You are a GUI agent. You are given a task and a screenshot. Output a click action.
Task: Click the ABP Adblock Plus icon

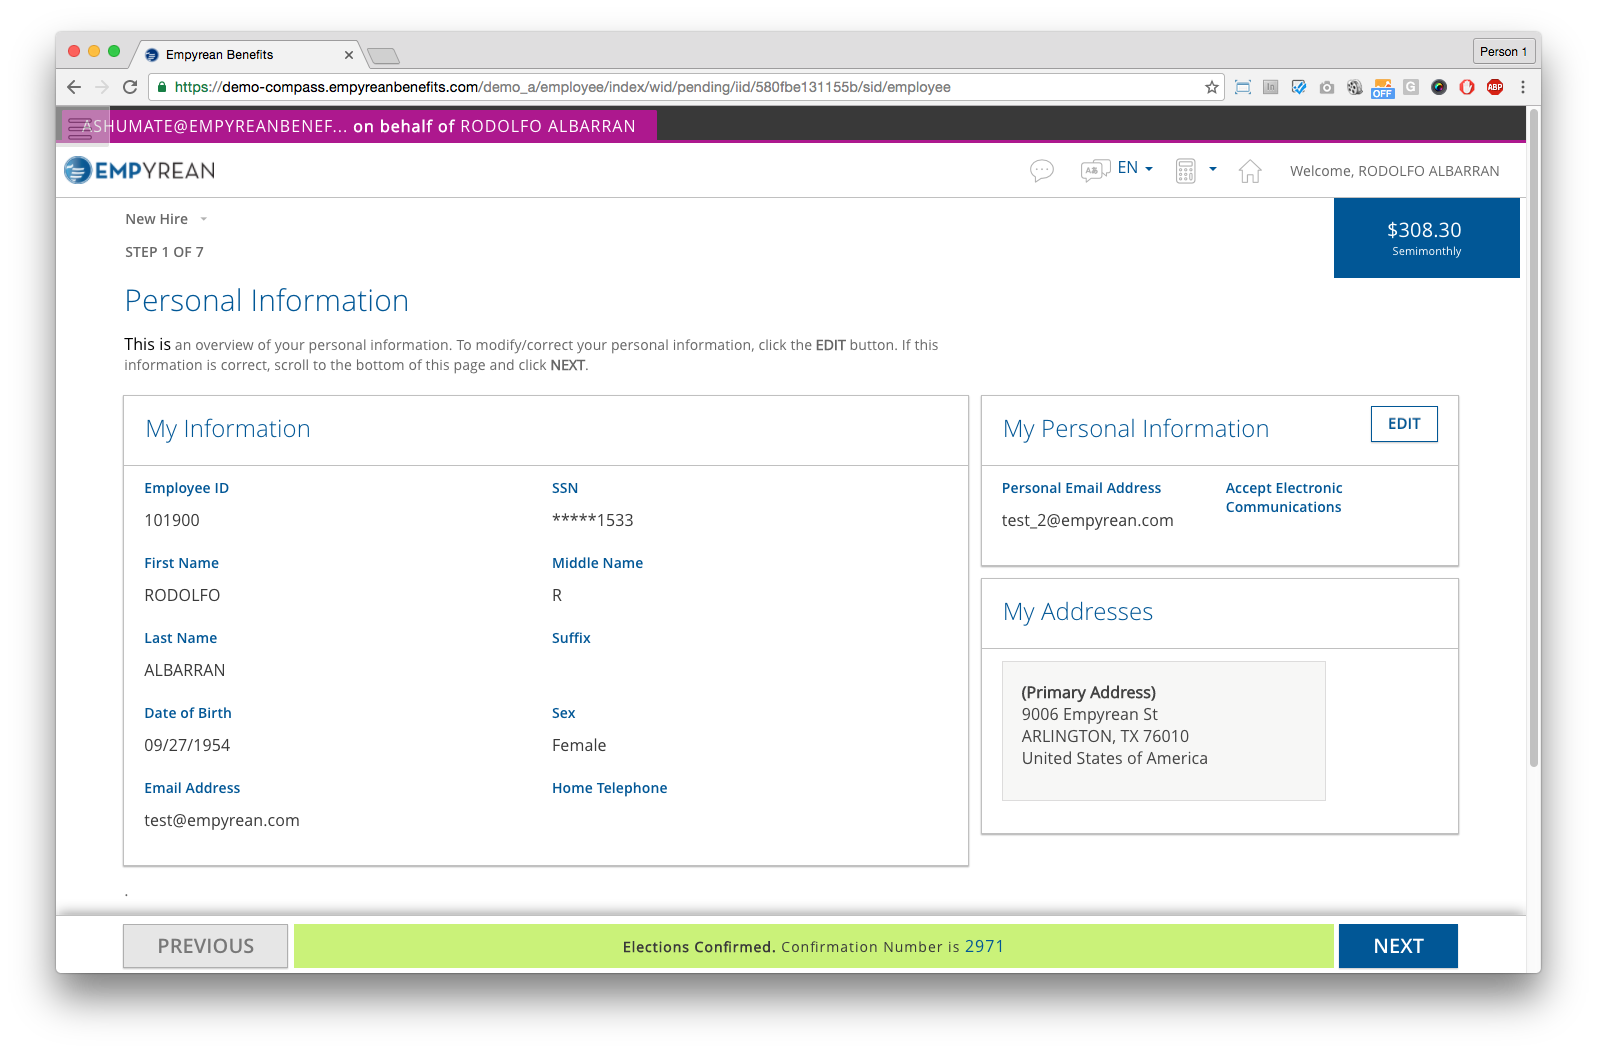pos(1494,87)
